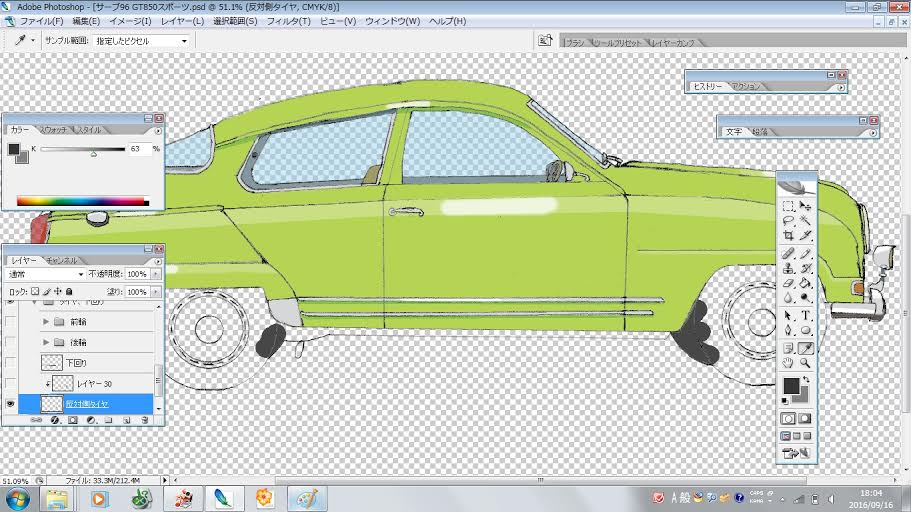Open the 編集(E) menu
Screen dimensions: 911x512
tap(86, 21)
